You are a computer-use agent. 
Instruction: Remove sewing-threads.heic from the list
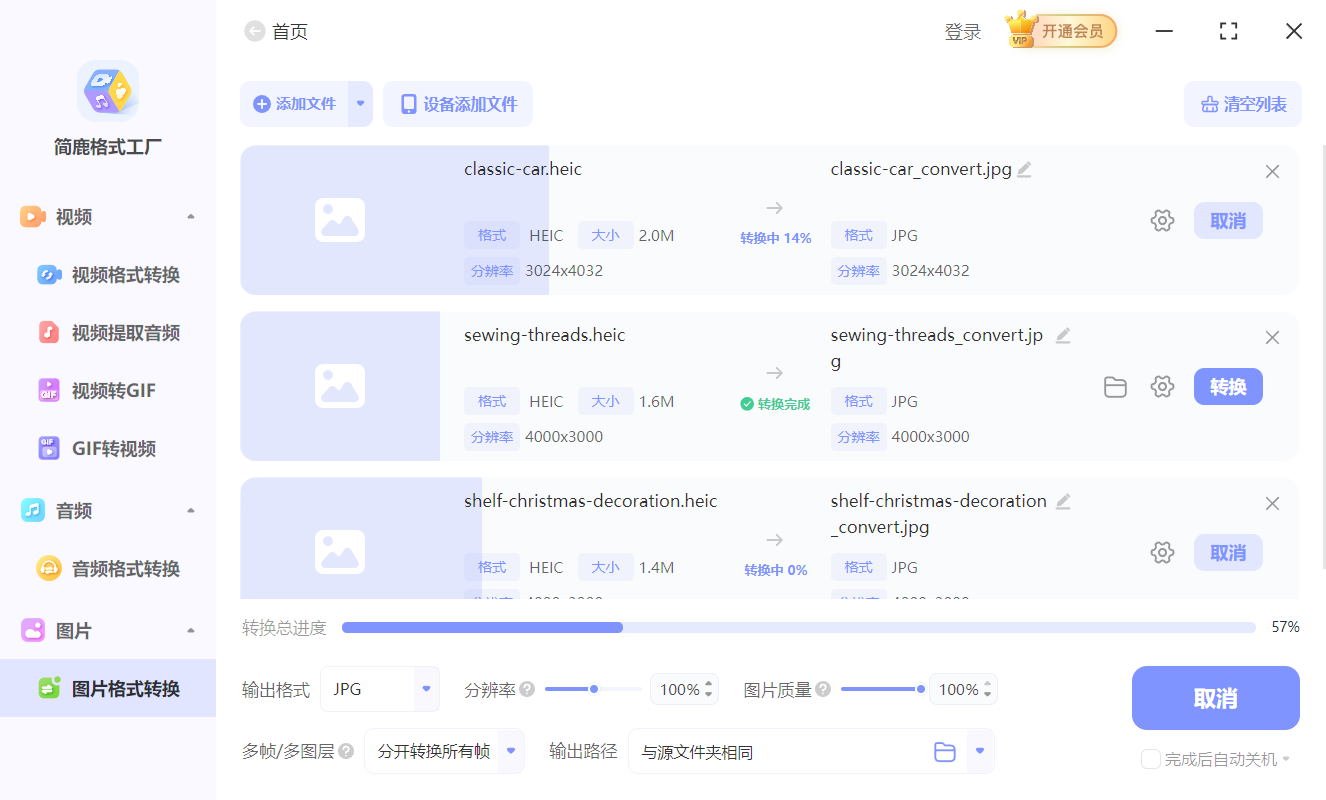[1272, 338]
